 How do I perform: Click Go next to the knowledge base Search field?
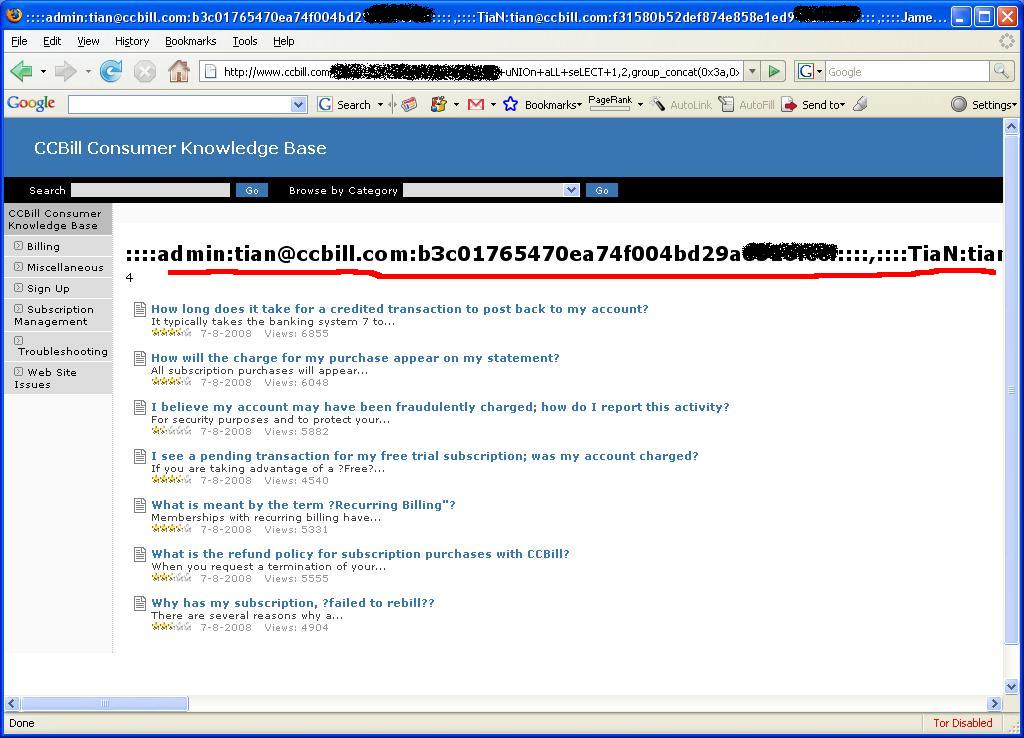click(x=252, y=190)
